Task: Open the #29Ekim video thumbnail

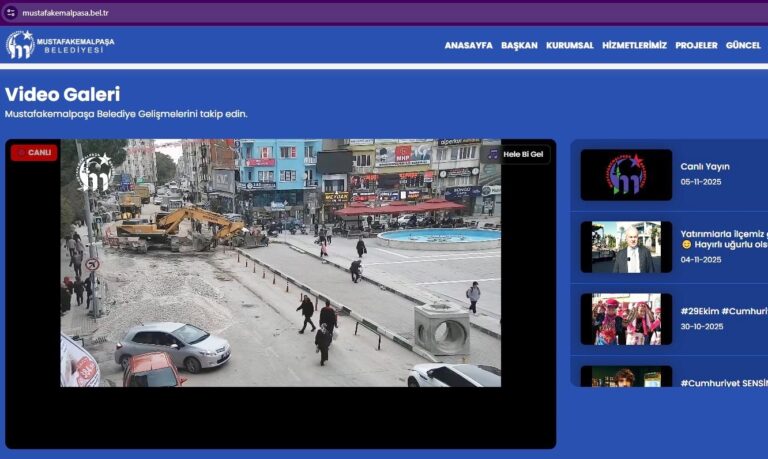Action: click(x=626, y=319)
